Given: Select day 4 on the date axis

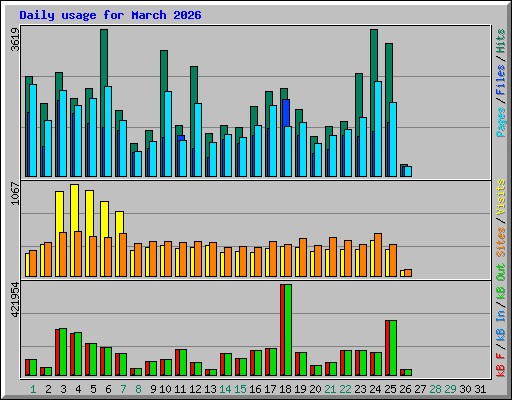Looking at the screenshot, I should pyautogui.click(x=78, y=389).
